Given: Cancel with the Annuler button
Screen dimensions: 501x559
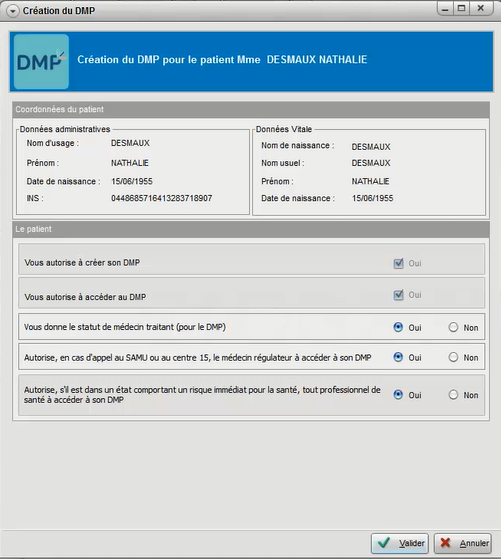Looking at the screenshot, I should point(463,543).
